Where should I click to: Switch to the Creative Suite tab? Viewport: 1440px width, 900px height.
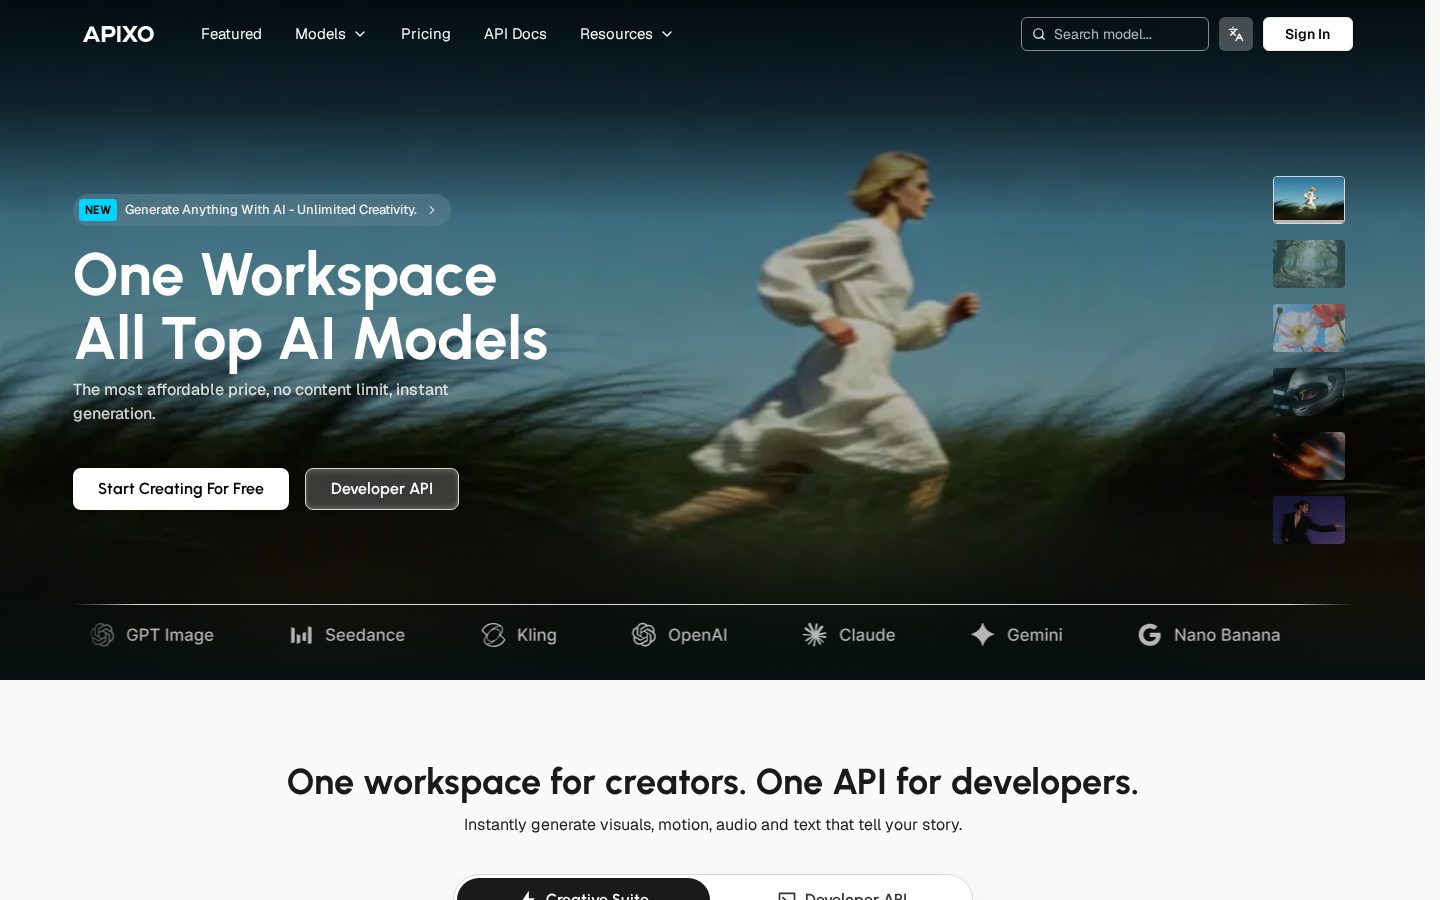583,890
